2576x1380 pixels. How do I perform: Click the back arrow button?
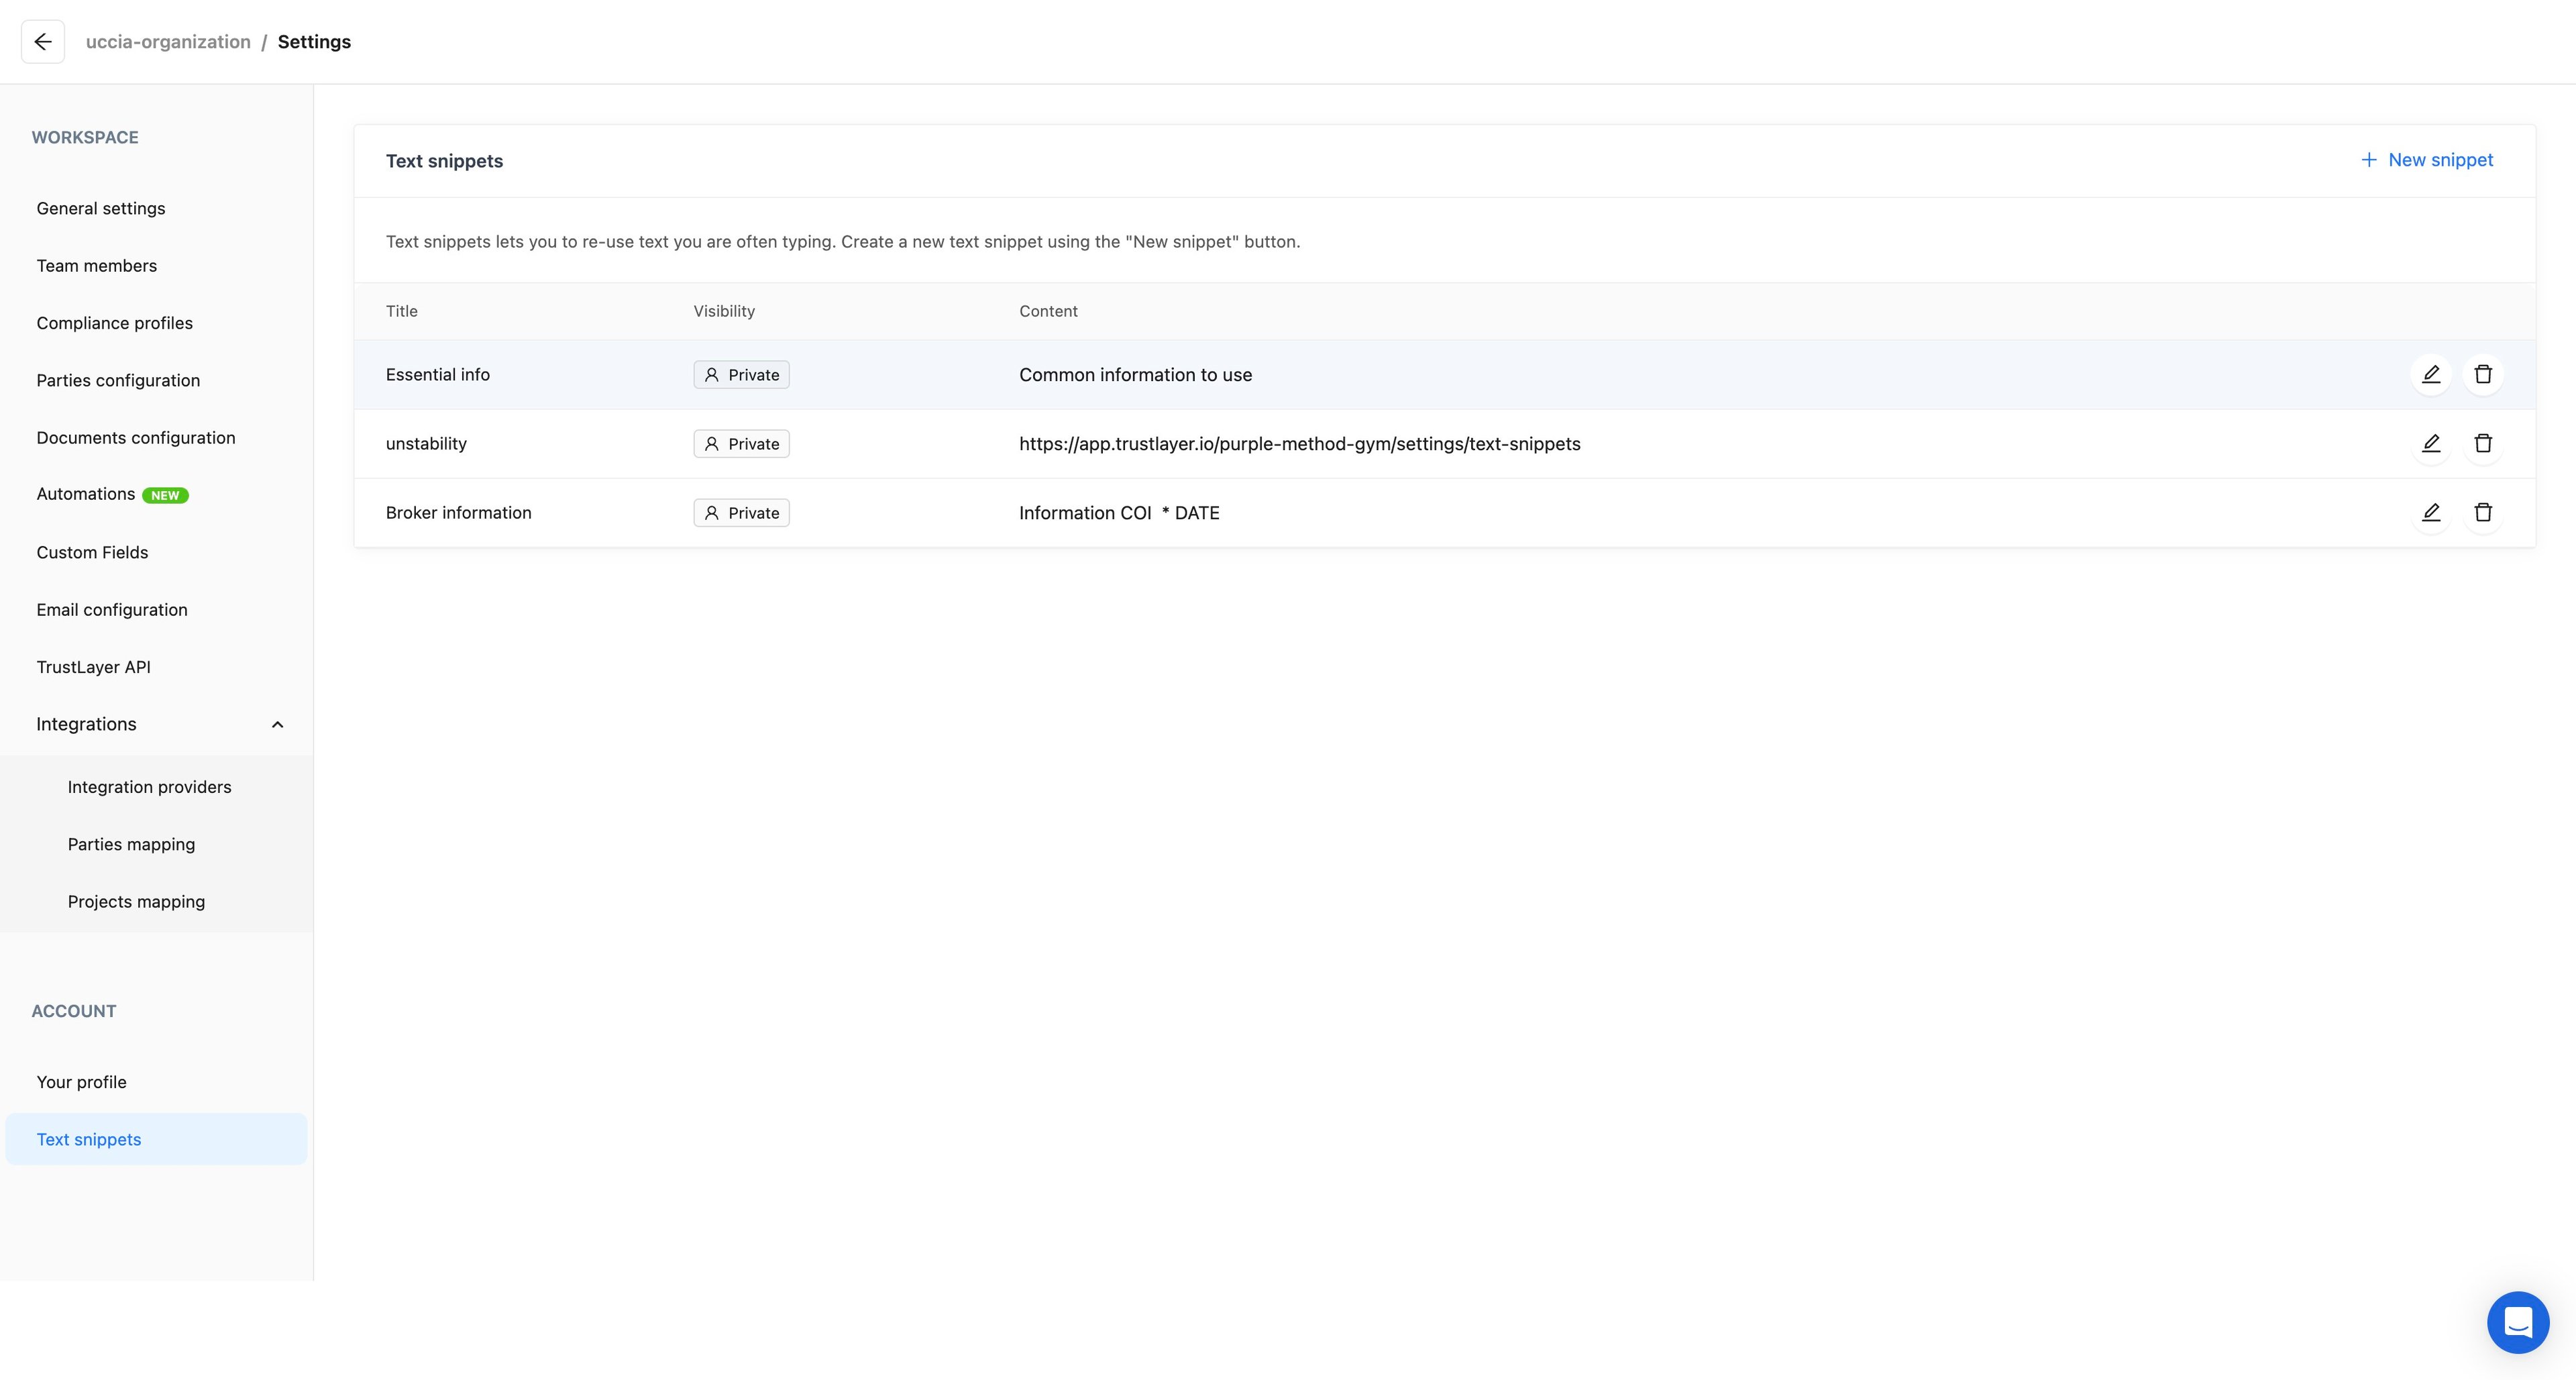(x=42, y=42)
